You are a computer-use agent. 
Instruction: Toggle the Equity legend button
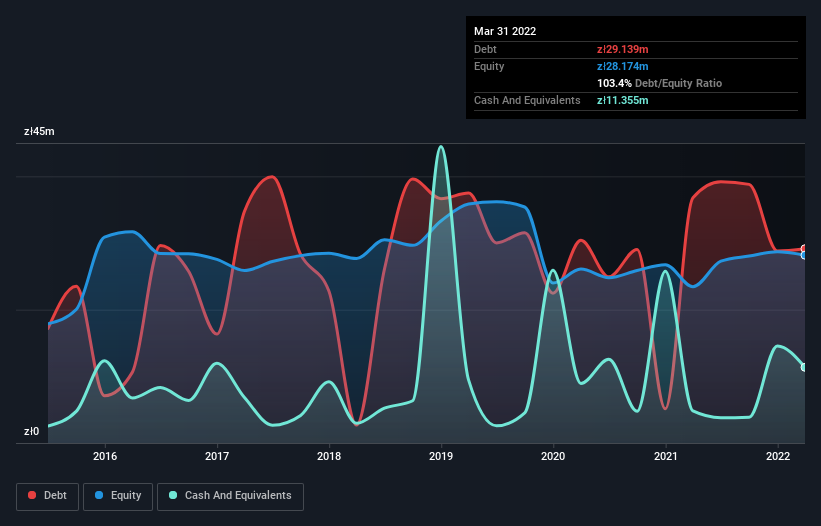(x=118, y=496)
